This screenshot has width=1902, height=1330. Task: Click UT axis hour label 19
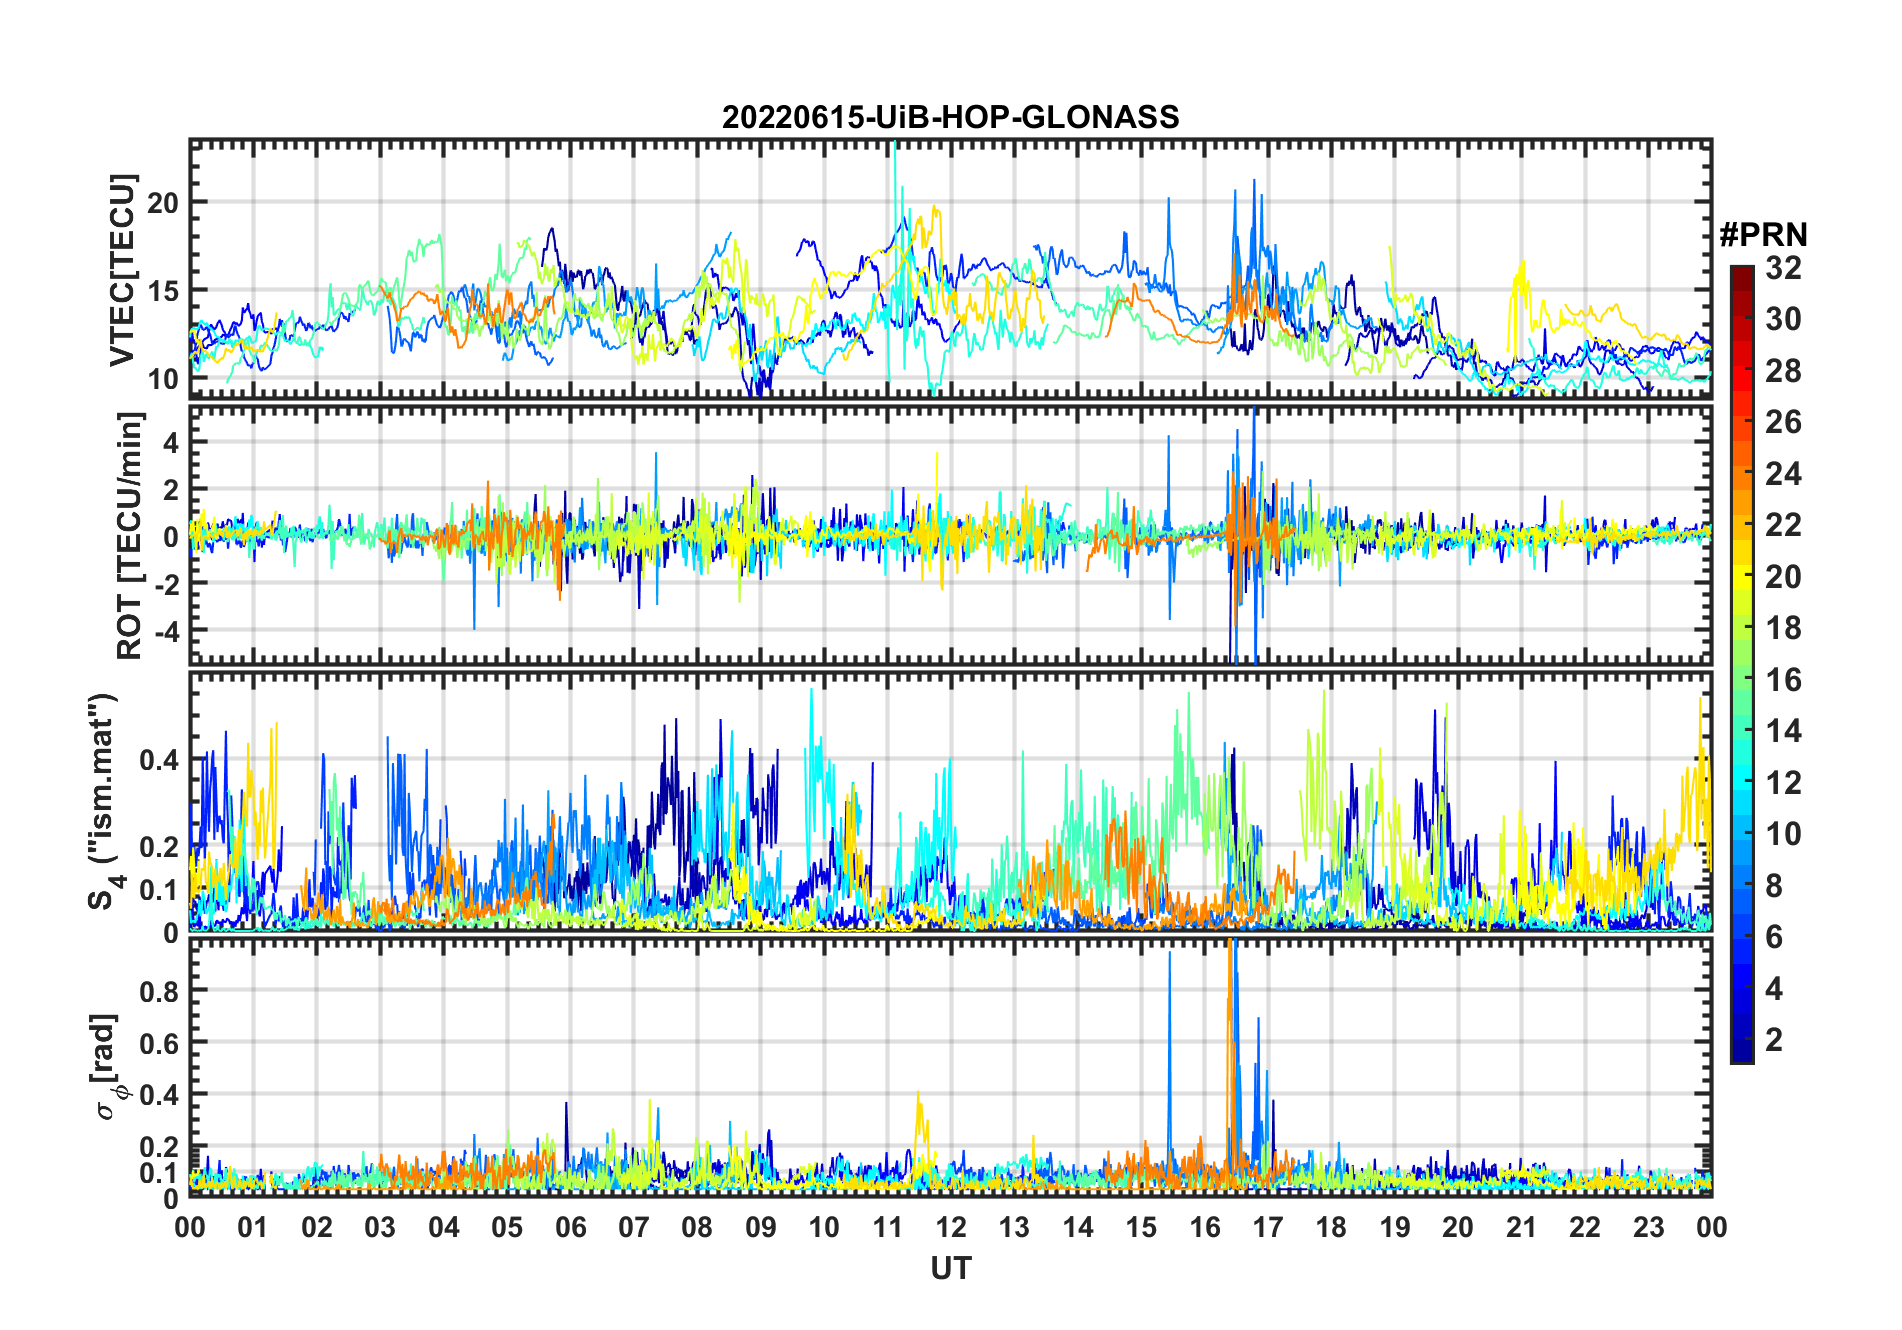1395,1228
